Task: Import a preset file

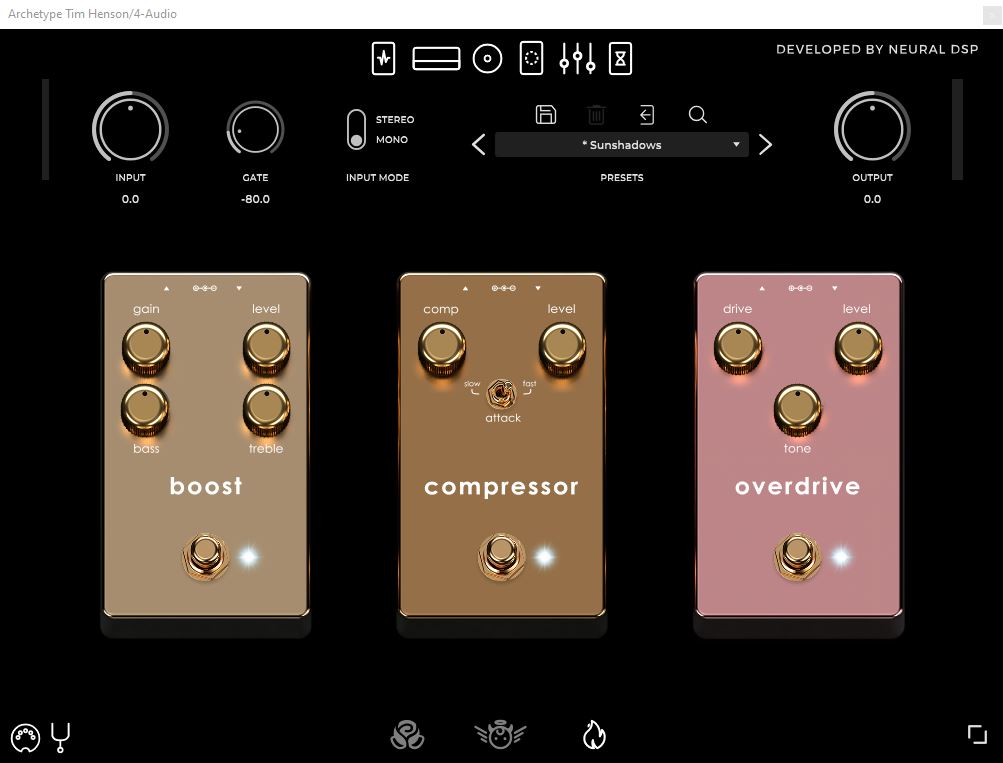Action: coord(647,114)
